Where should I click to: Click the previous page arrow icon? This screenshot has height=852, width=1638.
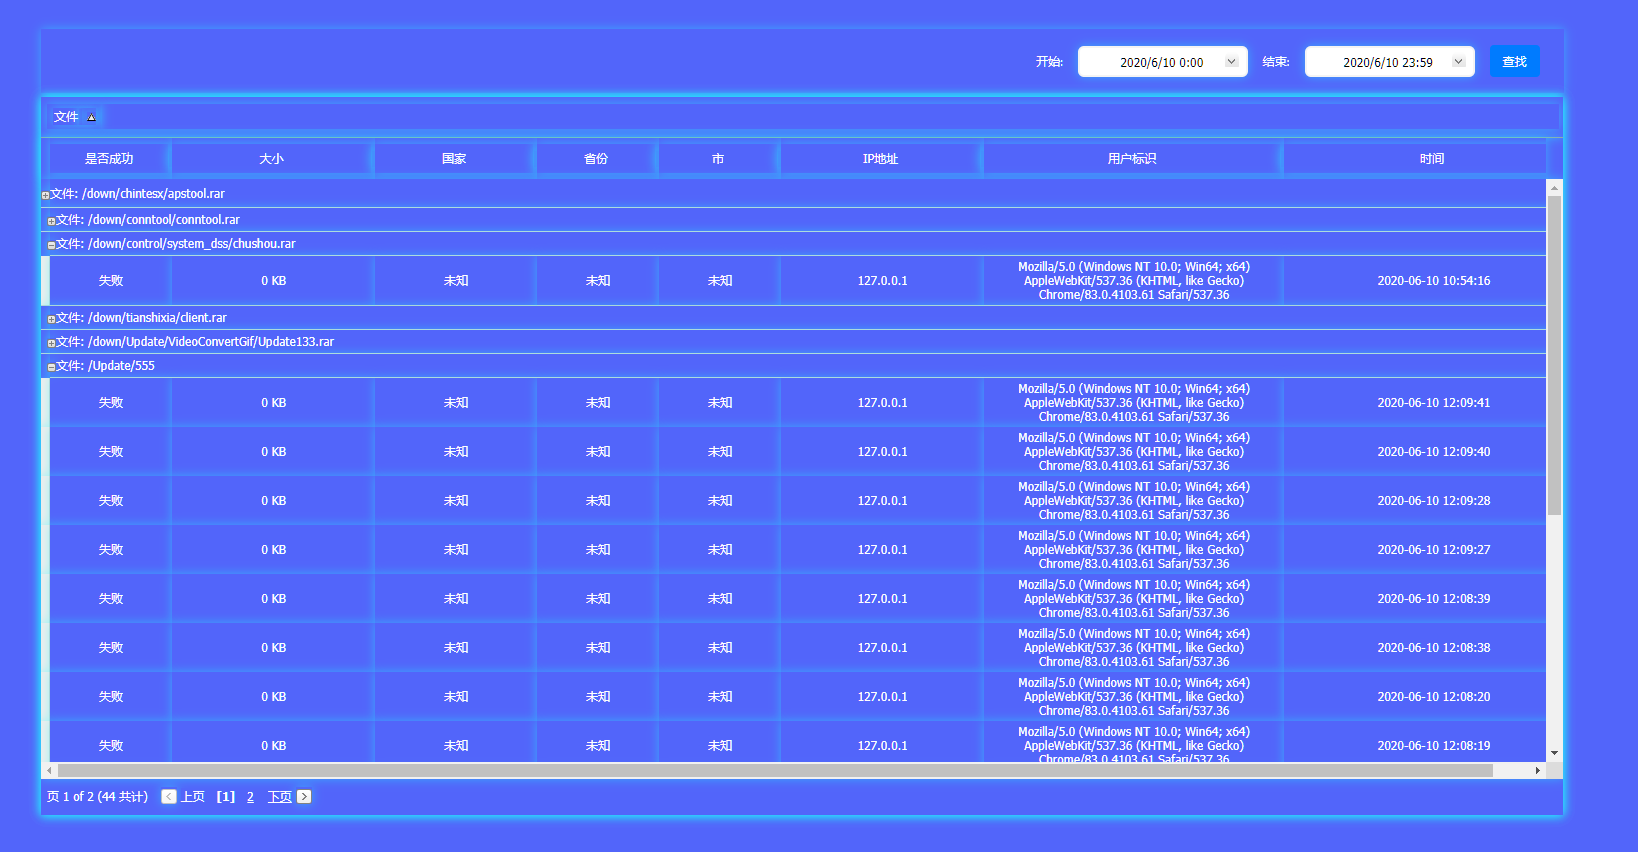point(169,797)
